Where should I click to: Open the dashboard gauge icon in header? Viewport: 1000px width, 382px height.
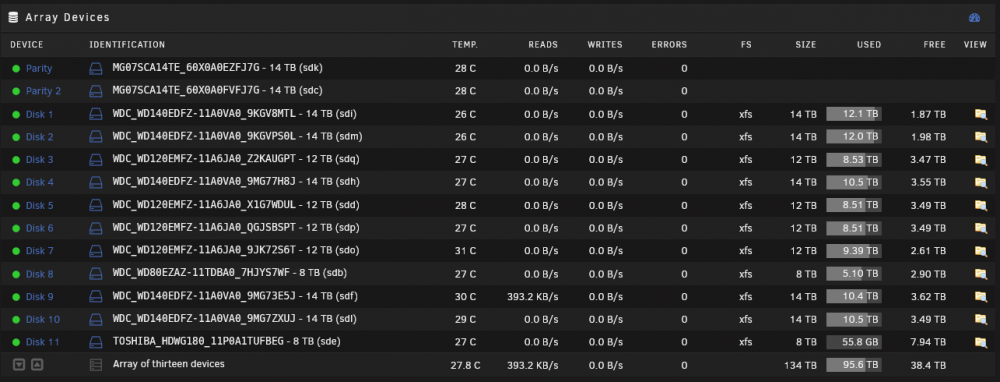pyautogui.click(x=974, y=18)
